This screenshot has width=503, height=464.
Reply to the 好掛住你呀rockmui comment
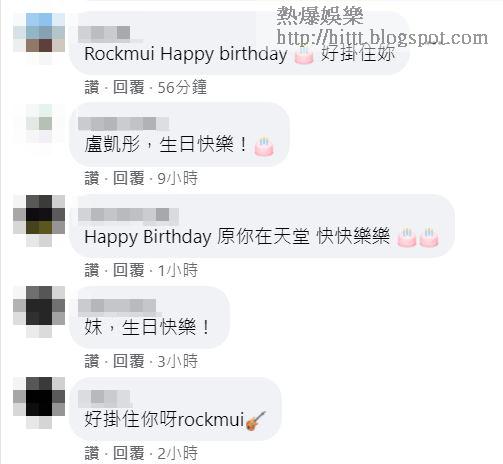pos(128,453)
